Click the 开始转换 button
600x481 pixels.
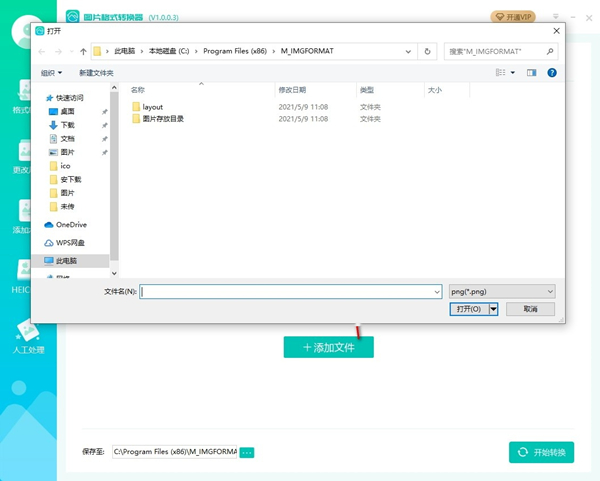(x=541, y=453)
